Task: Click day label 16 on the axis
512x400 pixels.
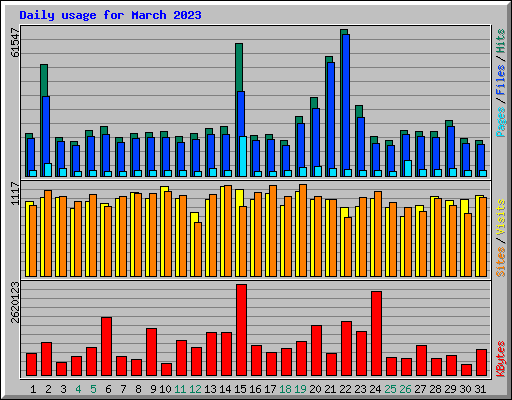Action: (255, 389)
